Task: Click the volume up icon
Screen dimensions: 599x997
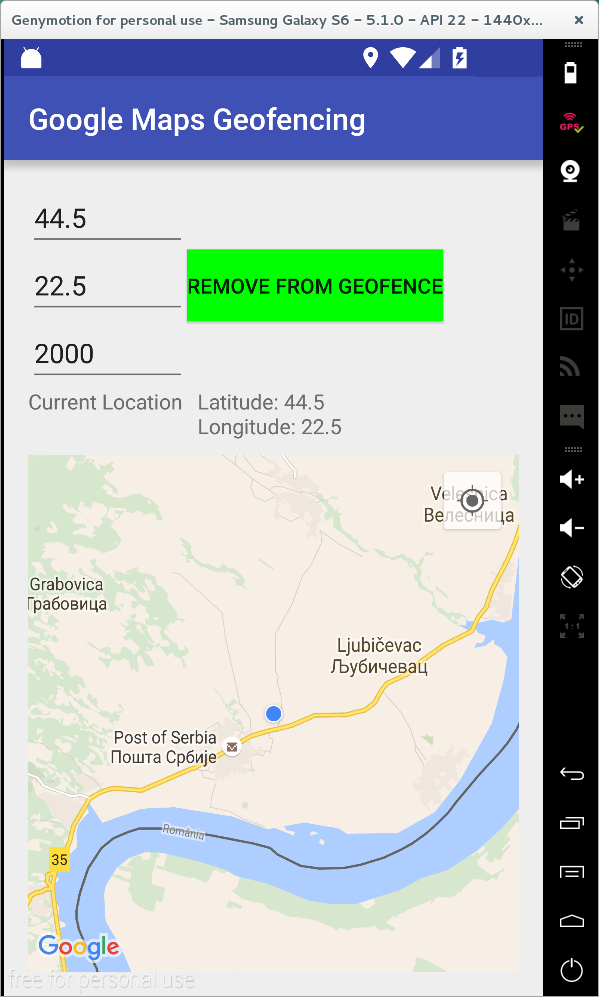Action: [571, 479]
